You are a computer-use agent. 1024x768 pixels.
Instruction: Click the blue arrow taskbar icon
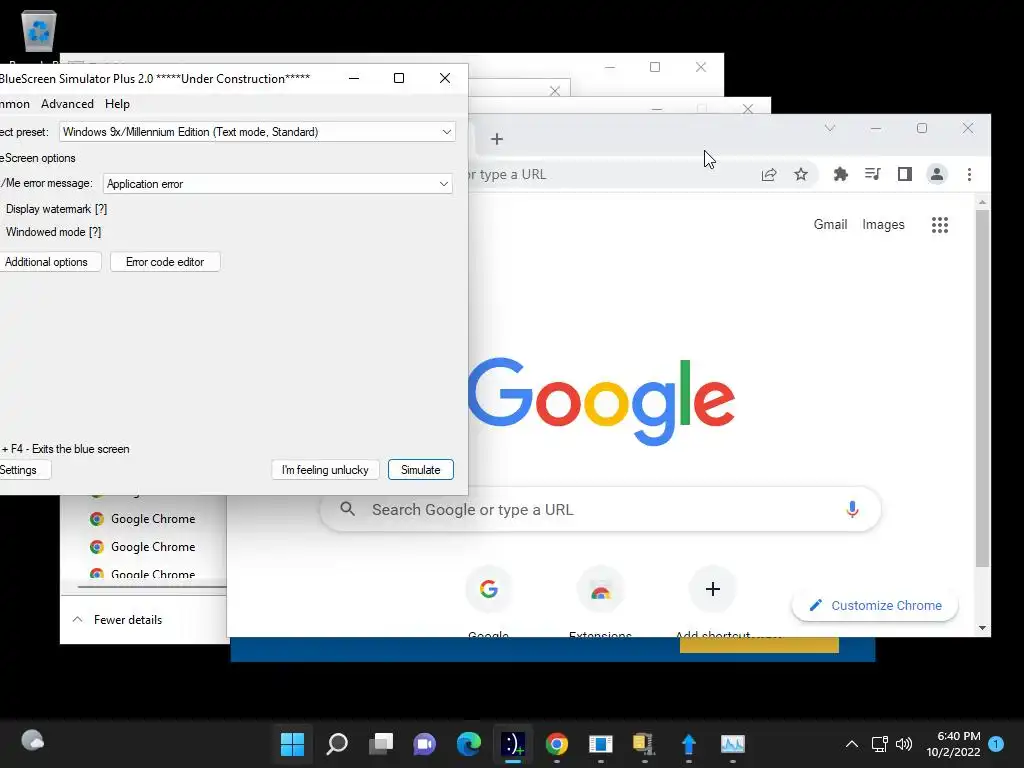point(688,744)
